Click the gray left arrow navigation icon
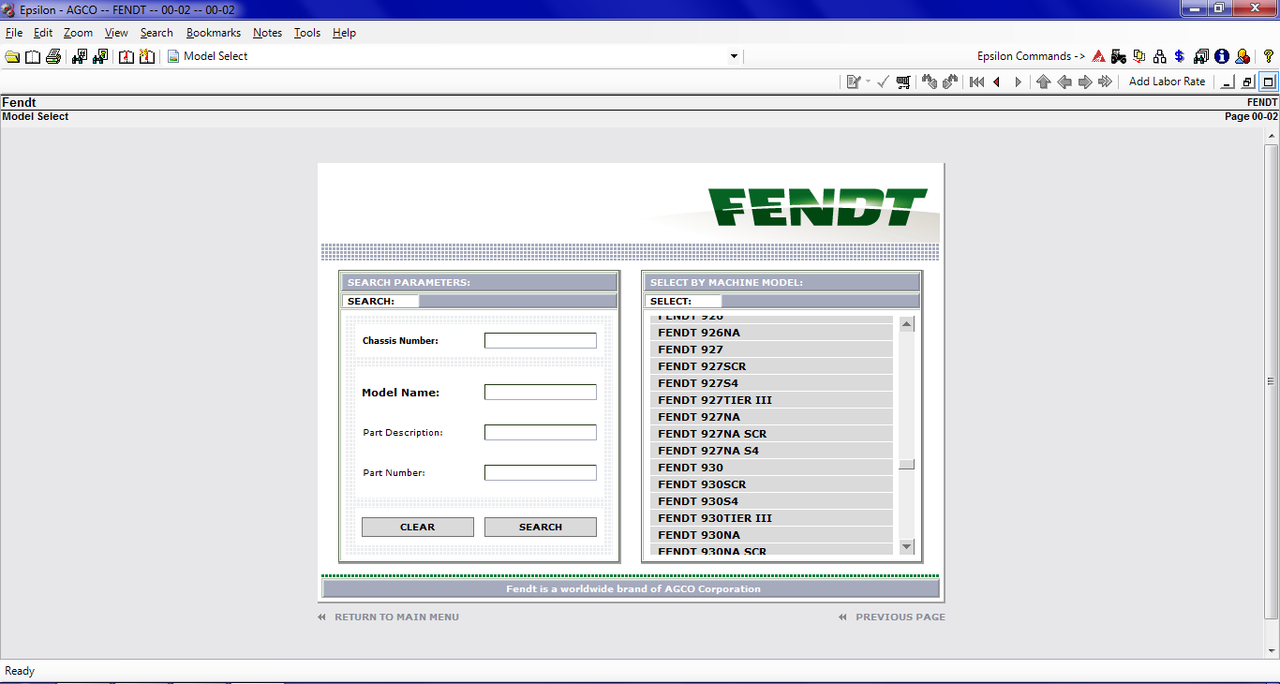Screen dimensions: 1280x684 (x=1065, y=82)
